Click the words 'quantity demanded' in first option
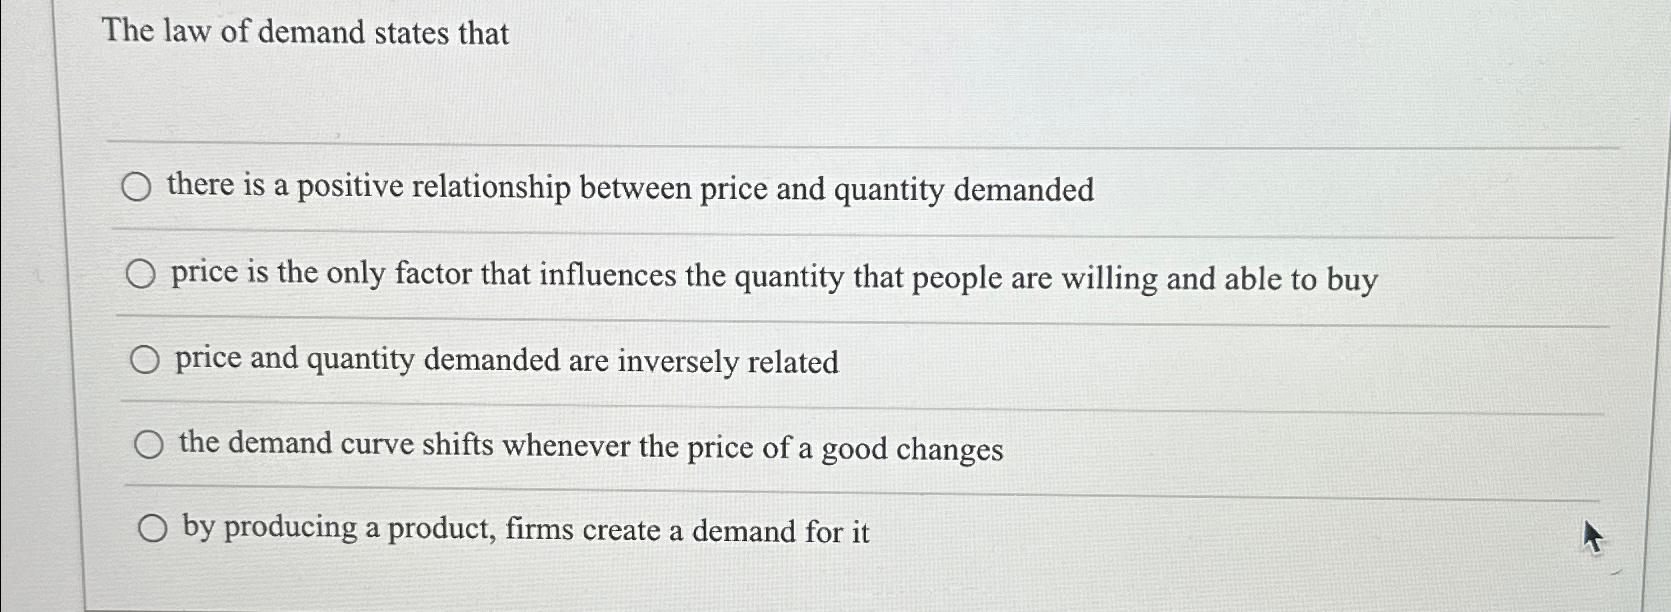The width and height of the screenshot is (1671, 612). click(x=964, y=190)
